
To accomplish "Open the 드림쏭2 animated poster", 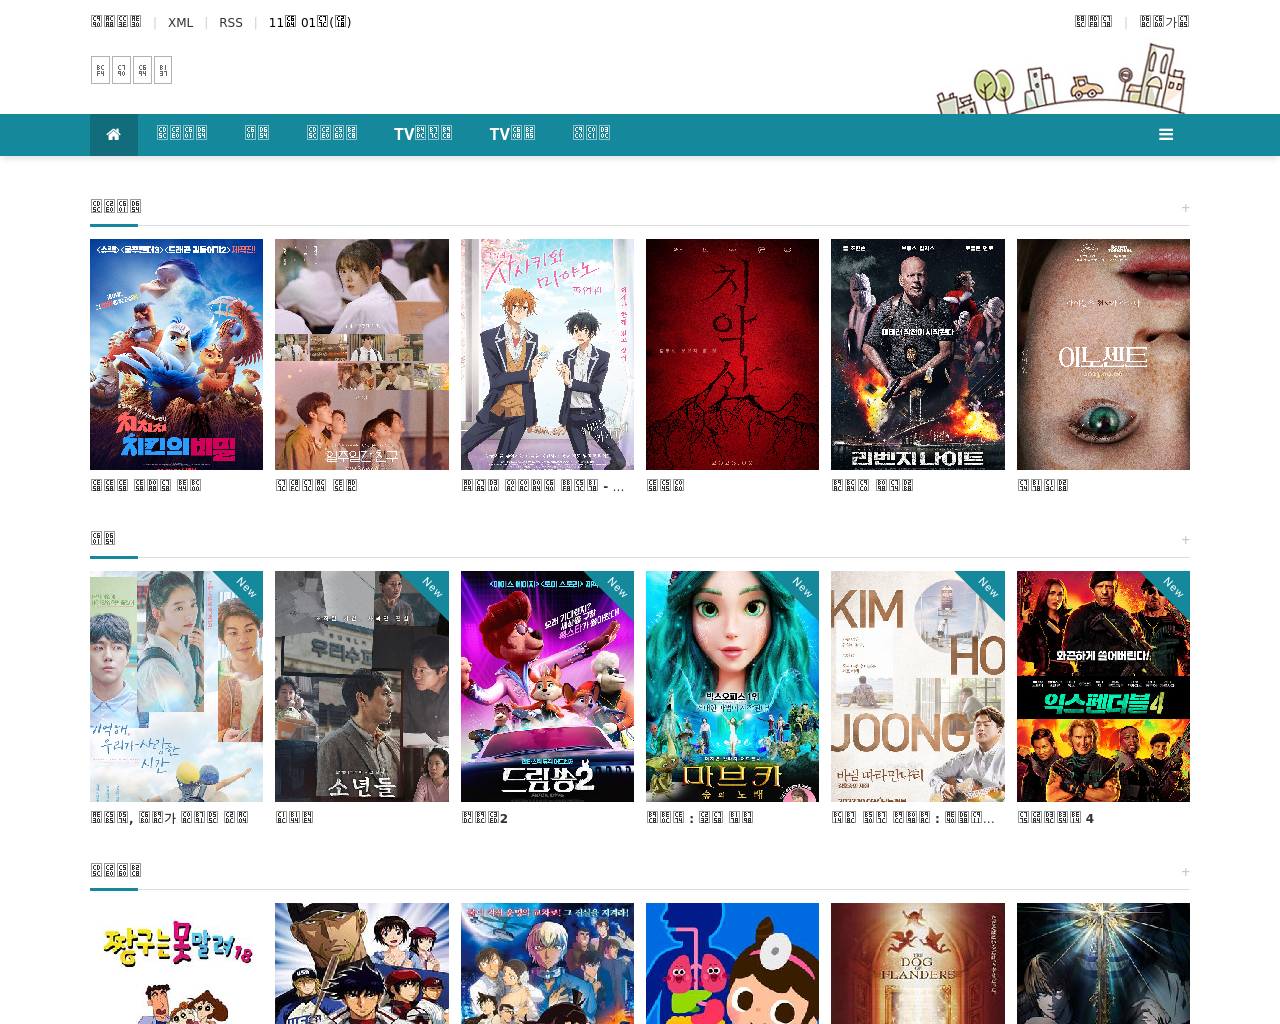I will [x=547, y=686].
